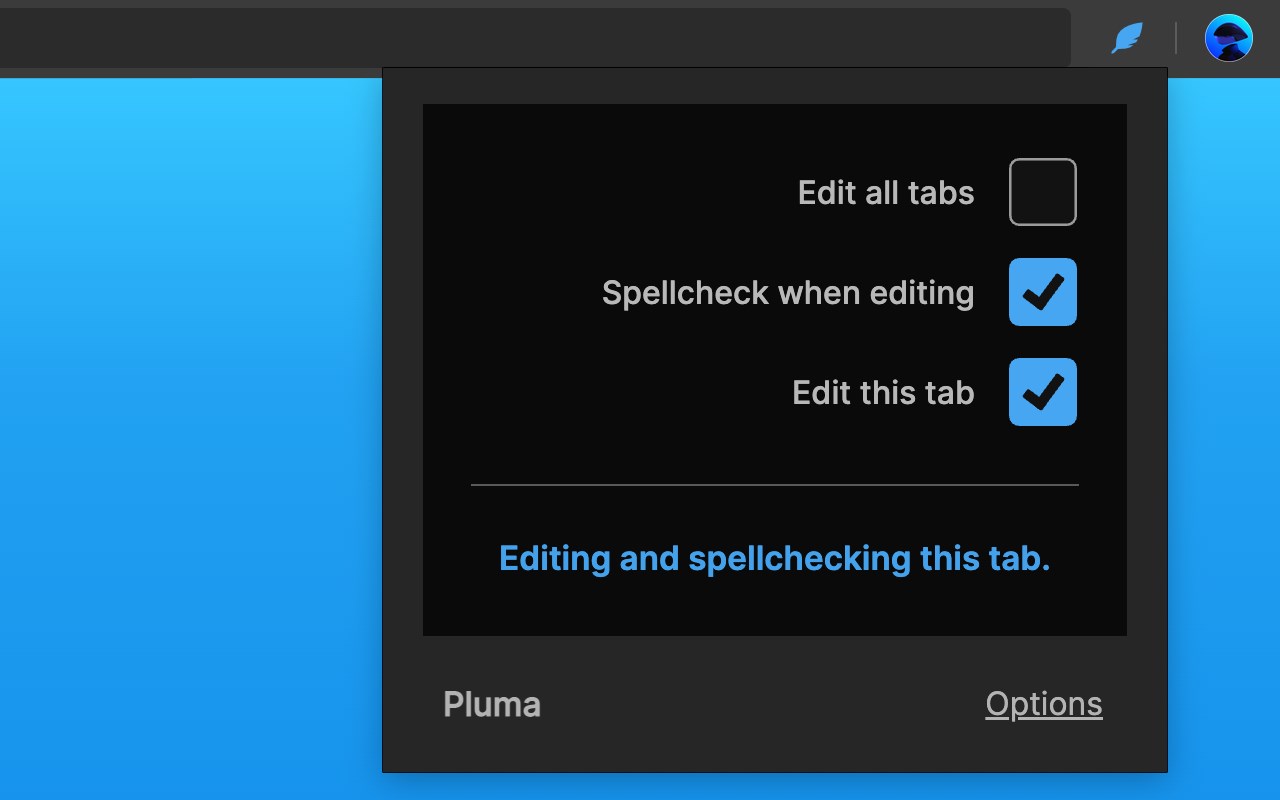Screen dimensions: 1280x800
Task: Click the Pluma feather extension icon
Action: pyautogui.click(x=1127, y=39)
